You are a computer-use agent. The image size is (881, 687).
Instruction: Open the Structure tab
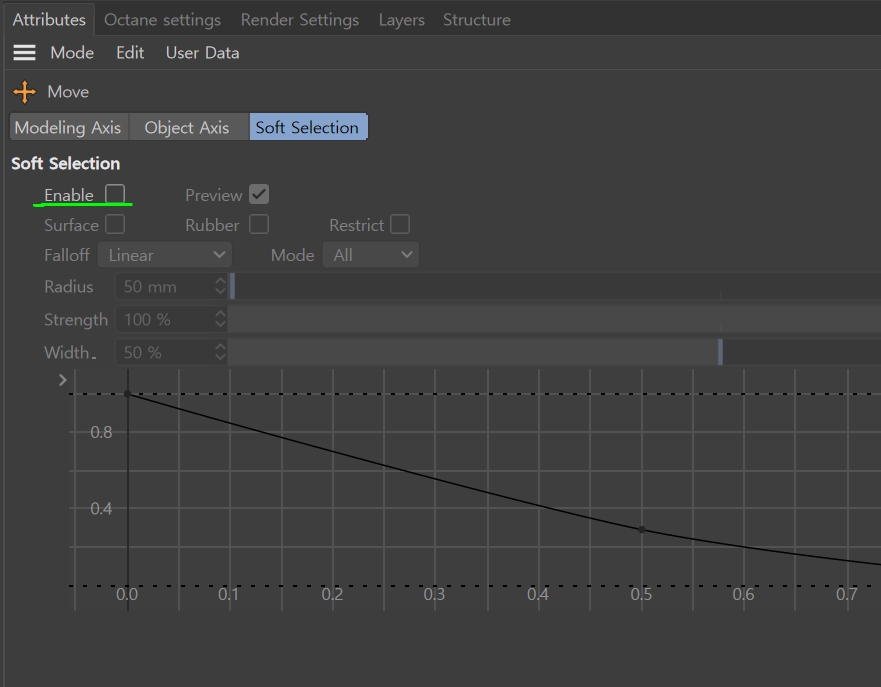point(476,20)
